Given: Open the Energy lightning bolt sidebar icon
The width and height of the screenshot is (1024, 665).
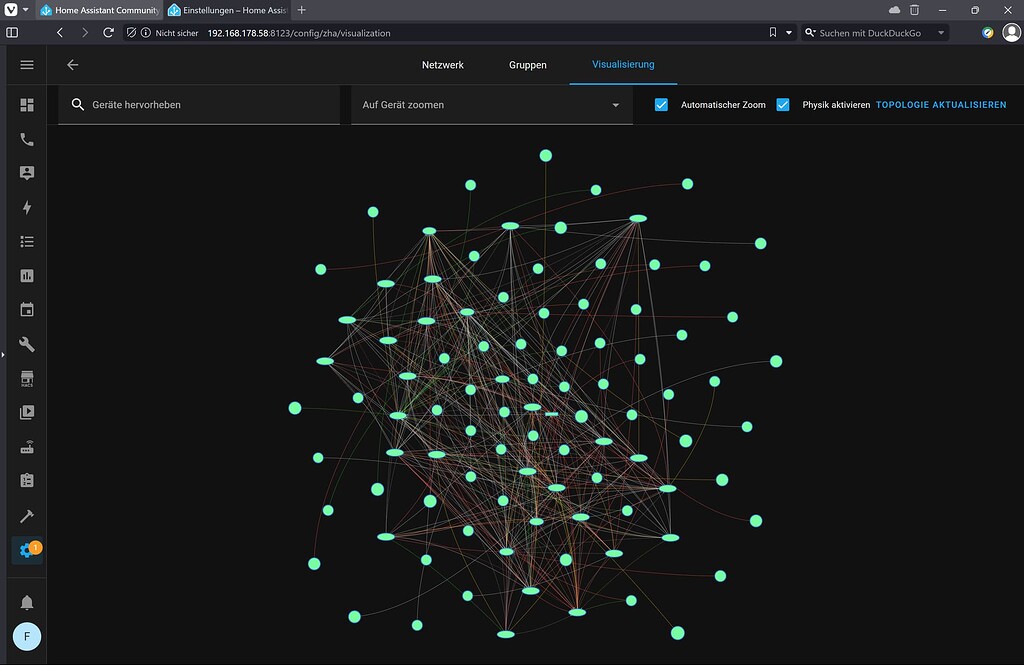Looking at the screenshot, I should click(27, 207).
